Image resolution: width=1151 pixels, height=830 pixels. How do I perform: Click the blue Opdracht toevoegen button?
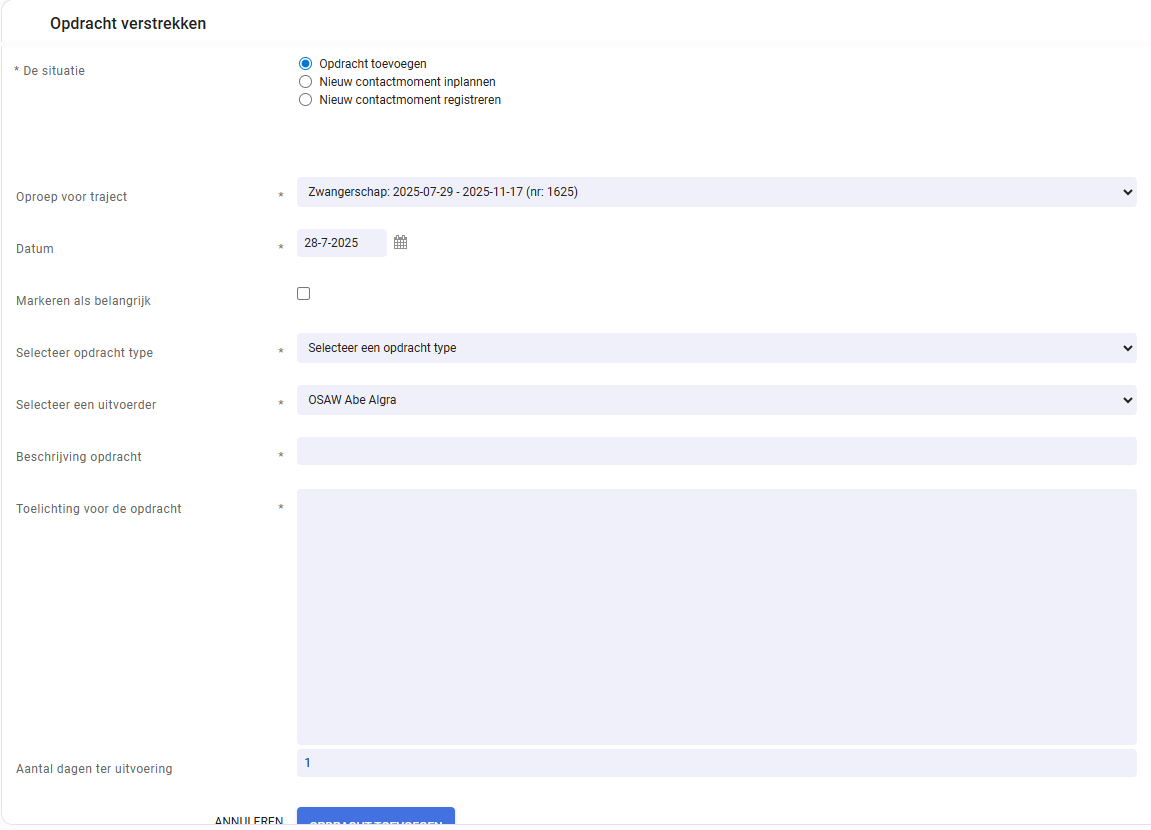pyautogui.click(x=376, y=816)
